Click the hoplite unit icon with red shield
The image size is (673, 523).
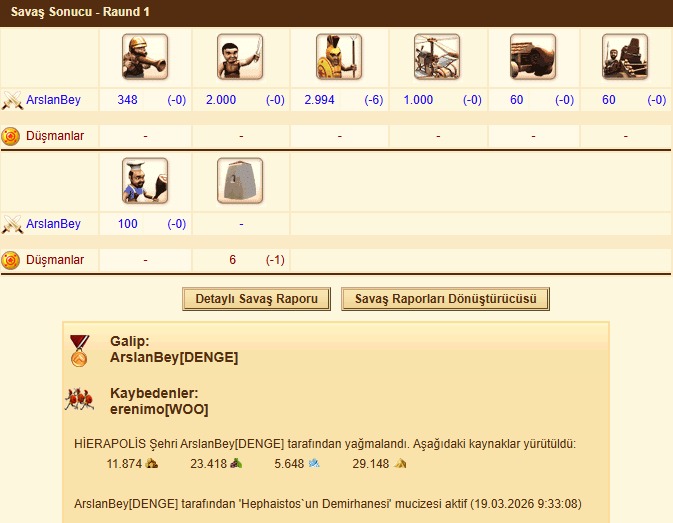pos(339,57)
